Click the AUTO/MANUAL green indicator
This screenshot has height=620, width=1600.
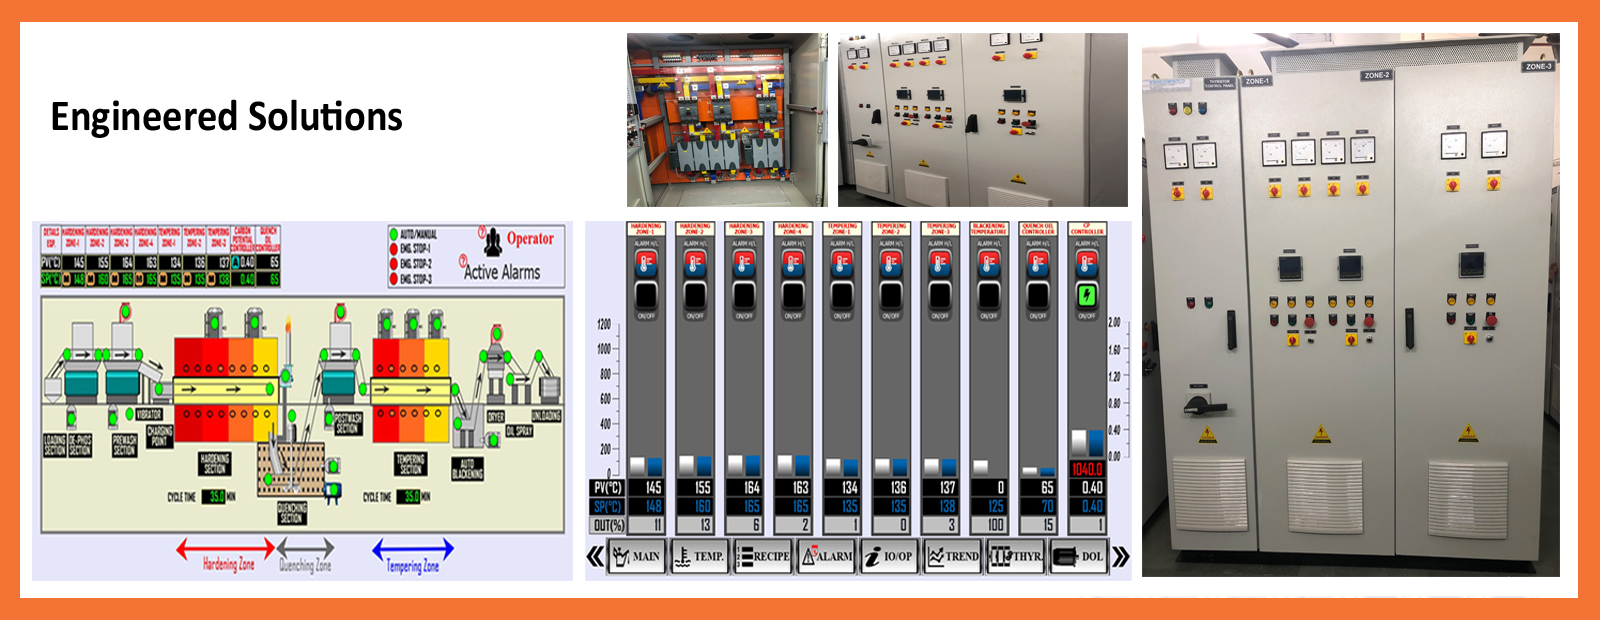[x=394, y=234]
